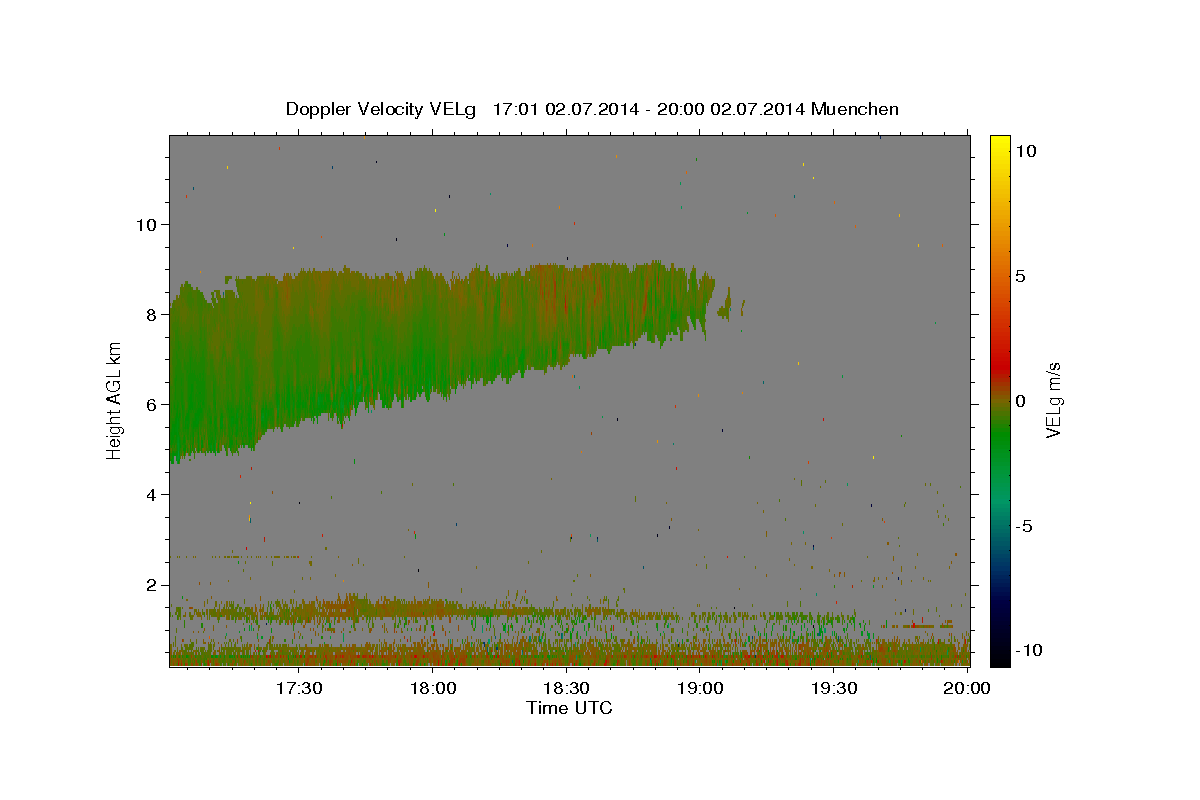The width and height of the screenshot is (1200, 800).
Task: Click the height axis label 10
Action: pos(147,224)
